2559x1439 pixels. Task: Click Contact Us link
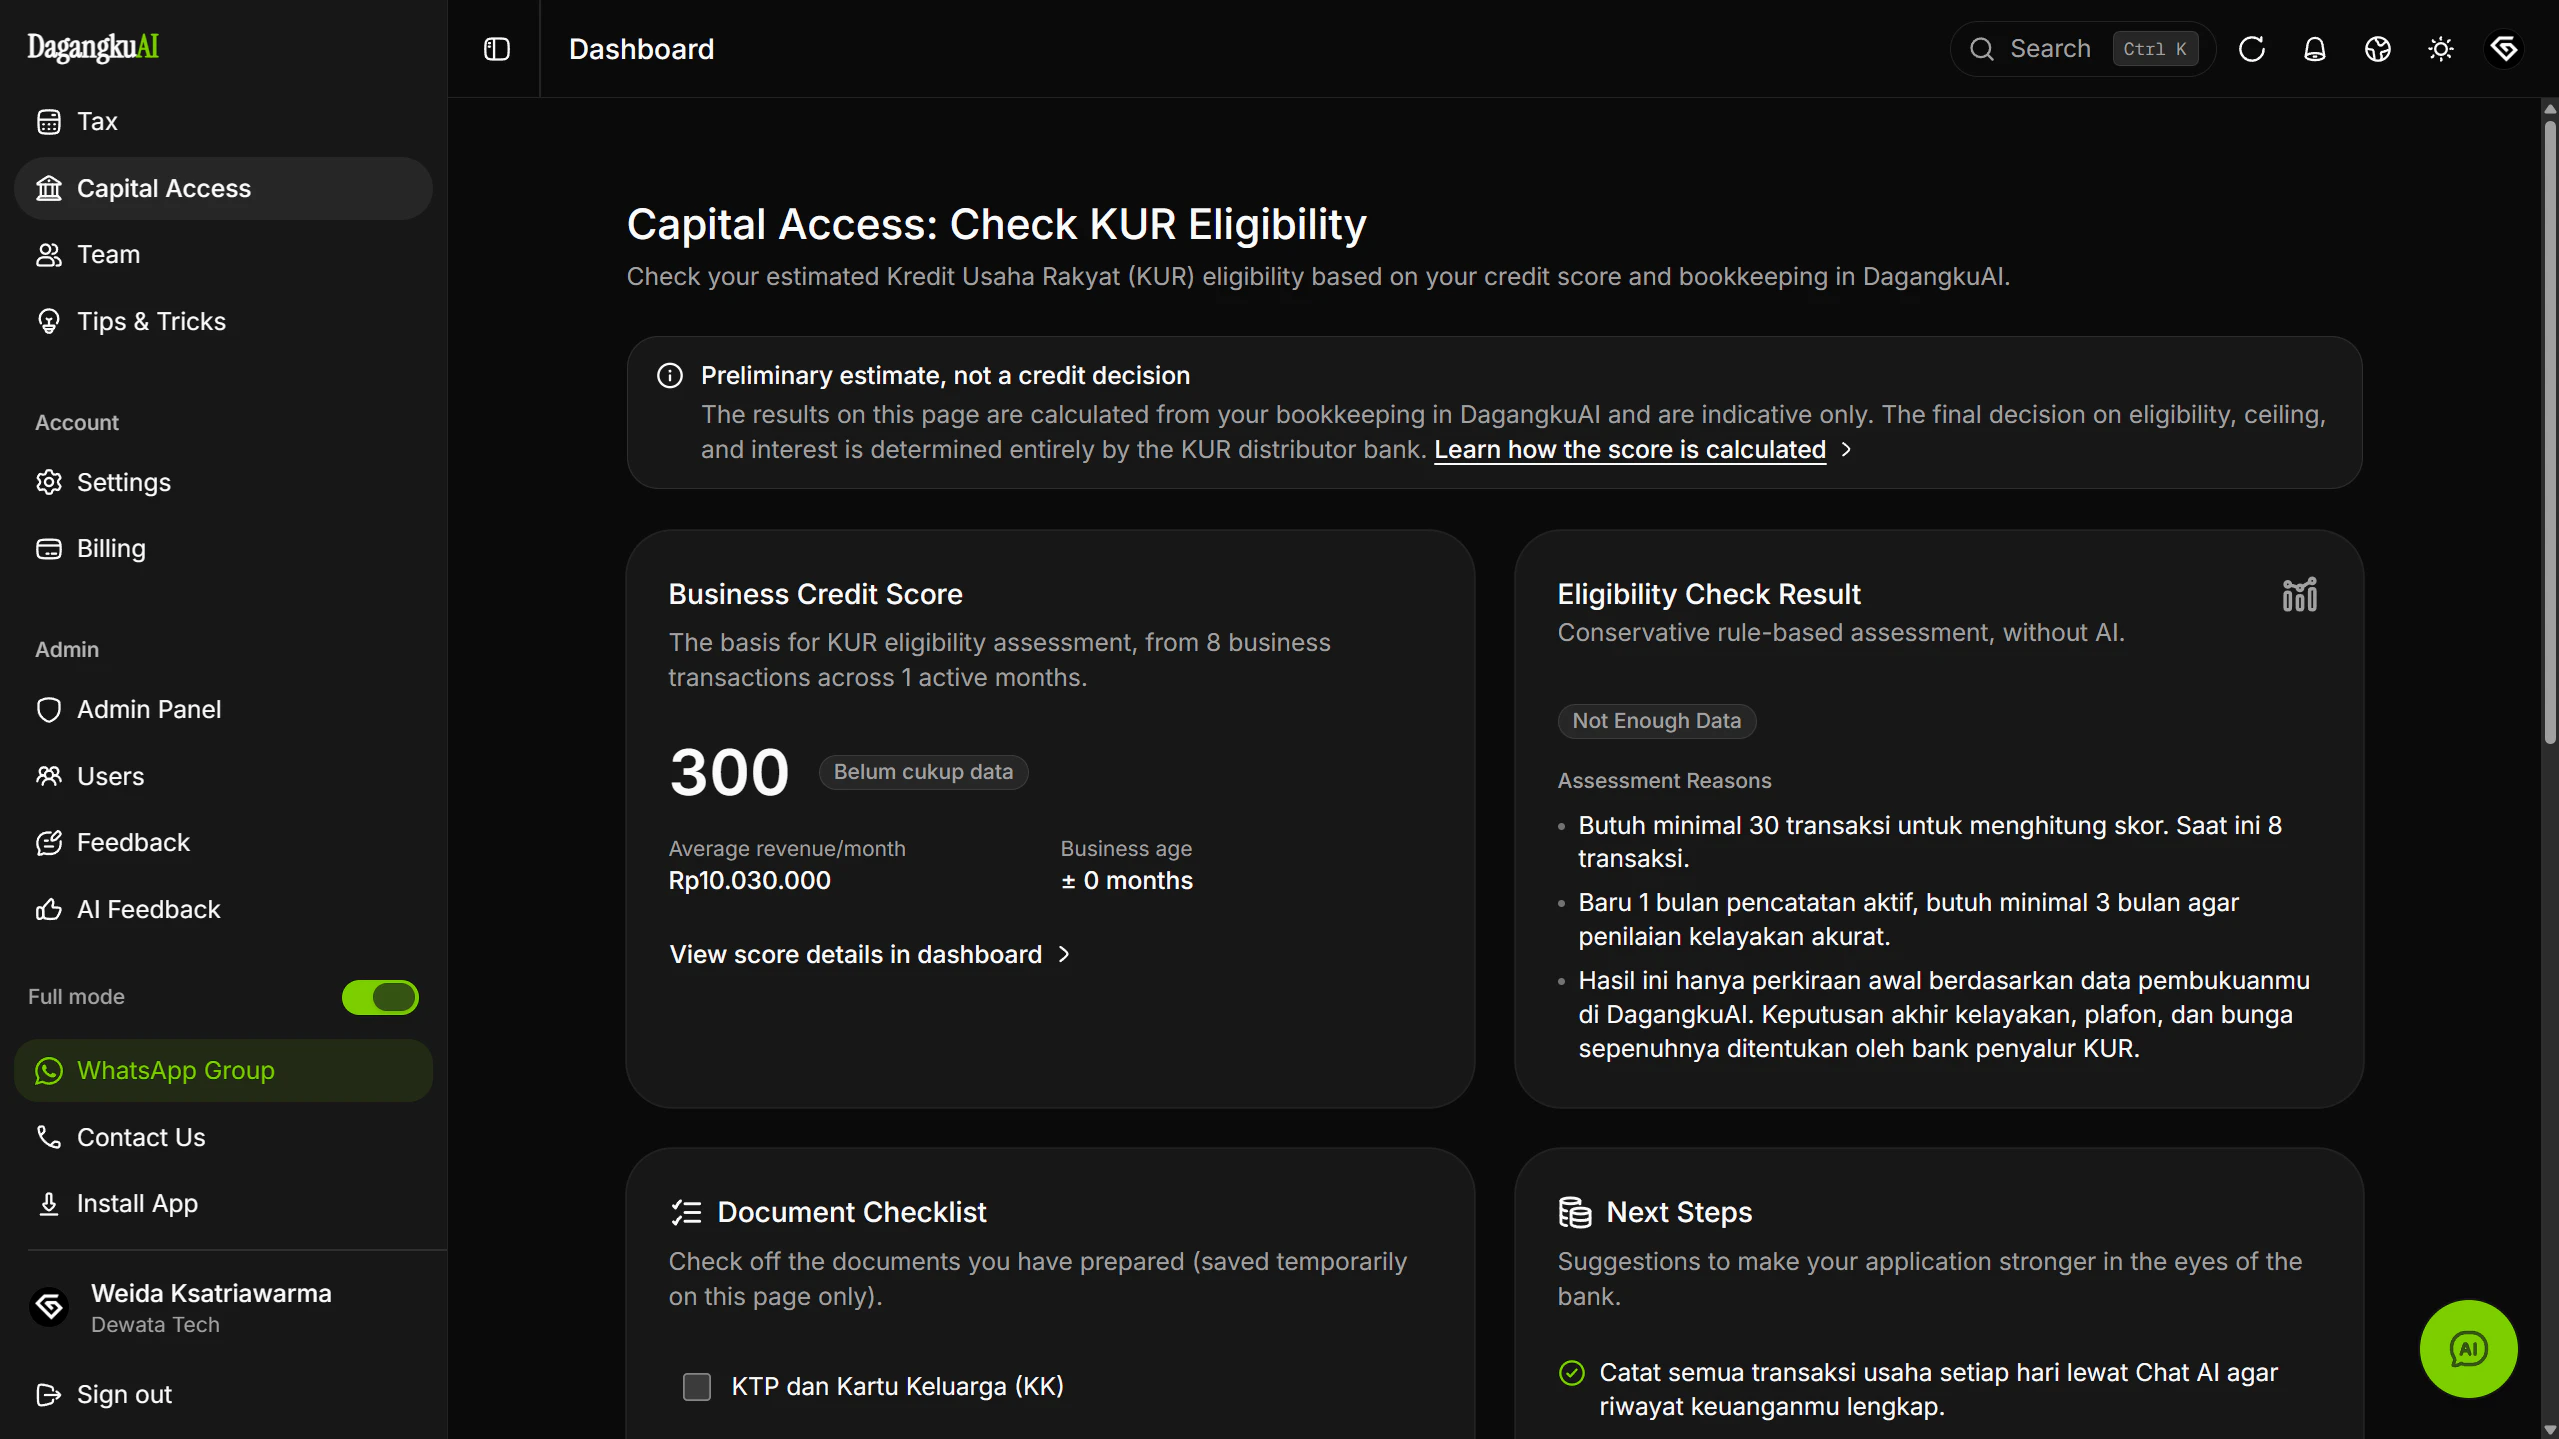[x=223, y=1137]
